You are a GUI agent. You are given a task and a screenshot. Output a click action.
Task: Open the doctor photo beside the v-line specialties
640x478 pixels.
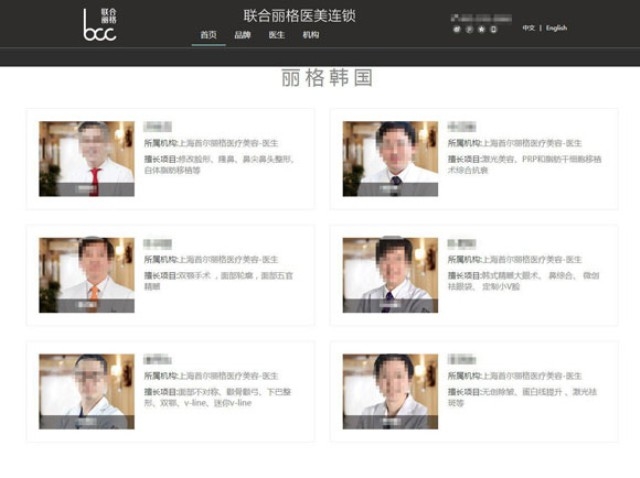click(87, 391)
